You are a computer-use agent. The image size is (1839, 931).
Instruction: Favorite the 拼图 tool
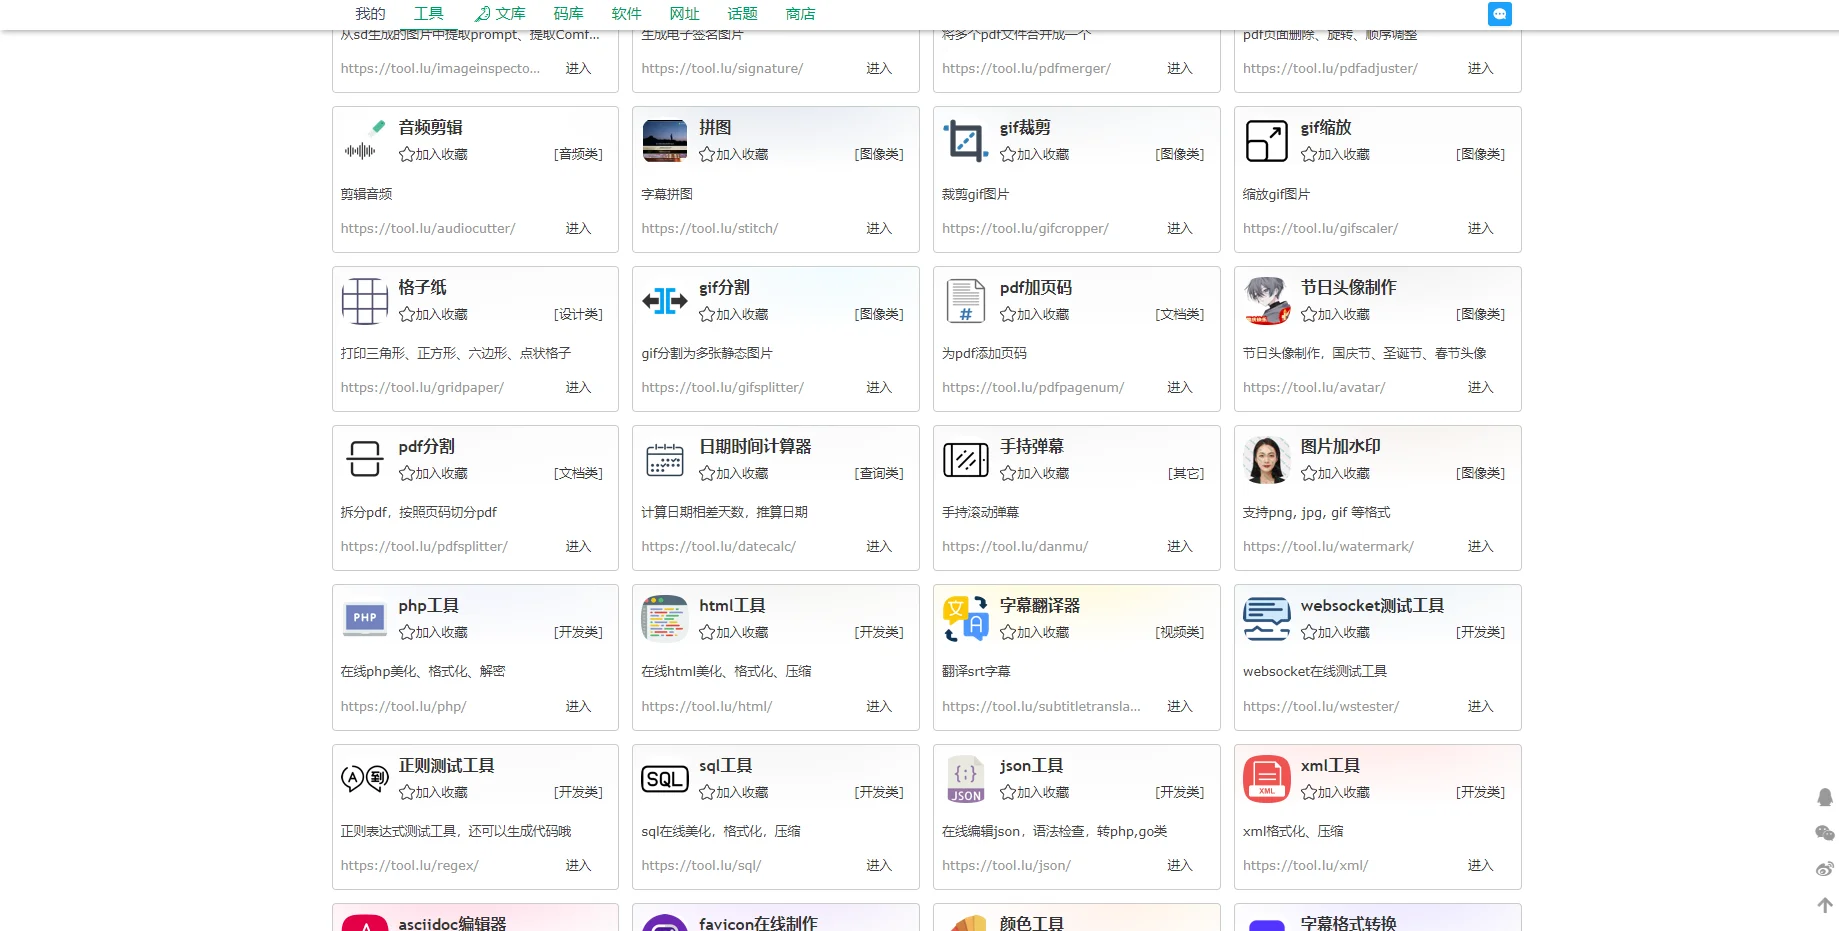click(734, 155)
